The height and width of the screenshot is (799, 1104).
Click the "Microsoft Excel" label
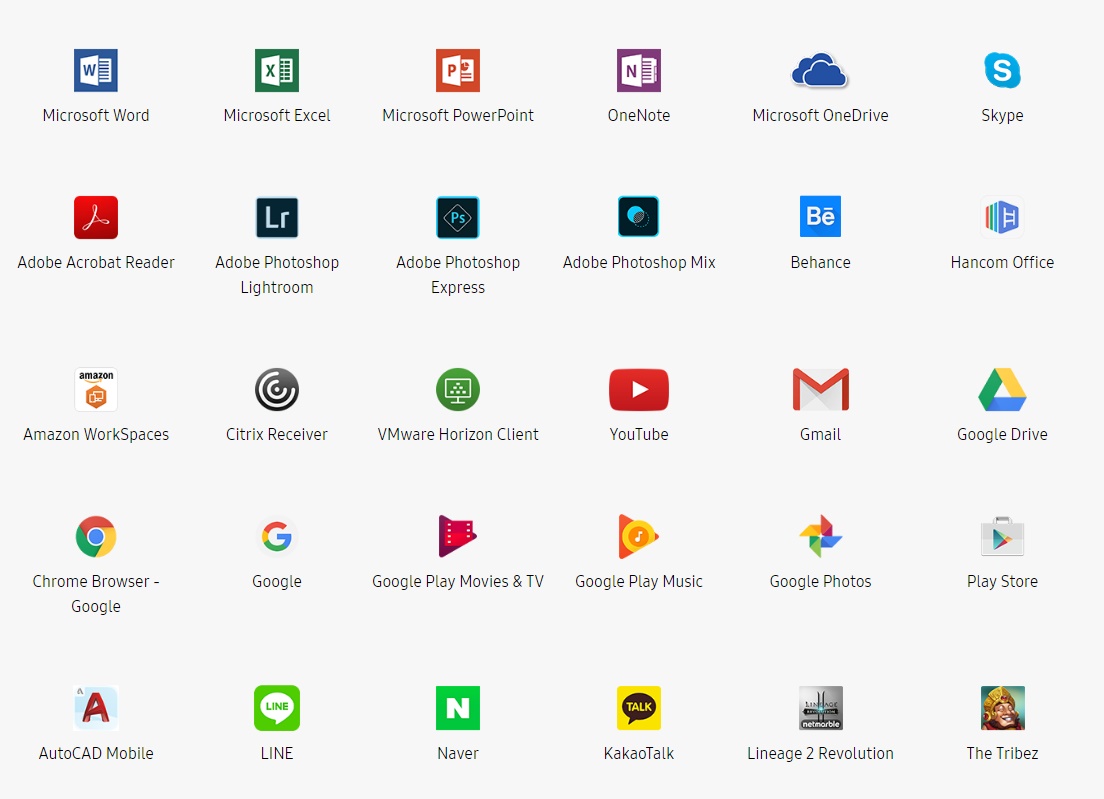[x=277, y=115]
